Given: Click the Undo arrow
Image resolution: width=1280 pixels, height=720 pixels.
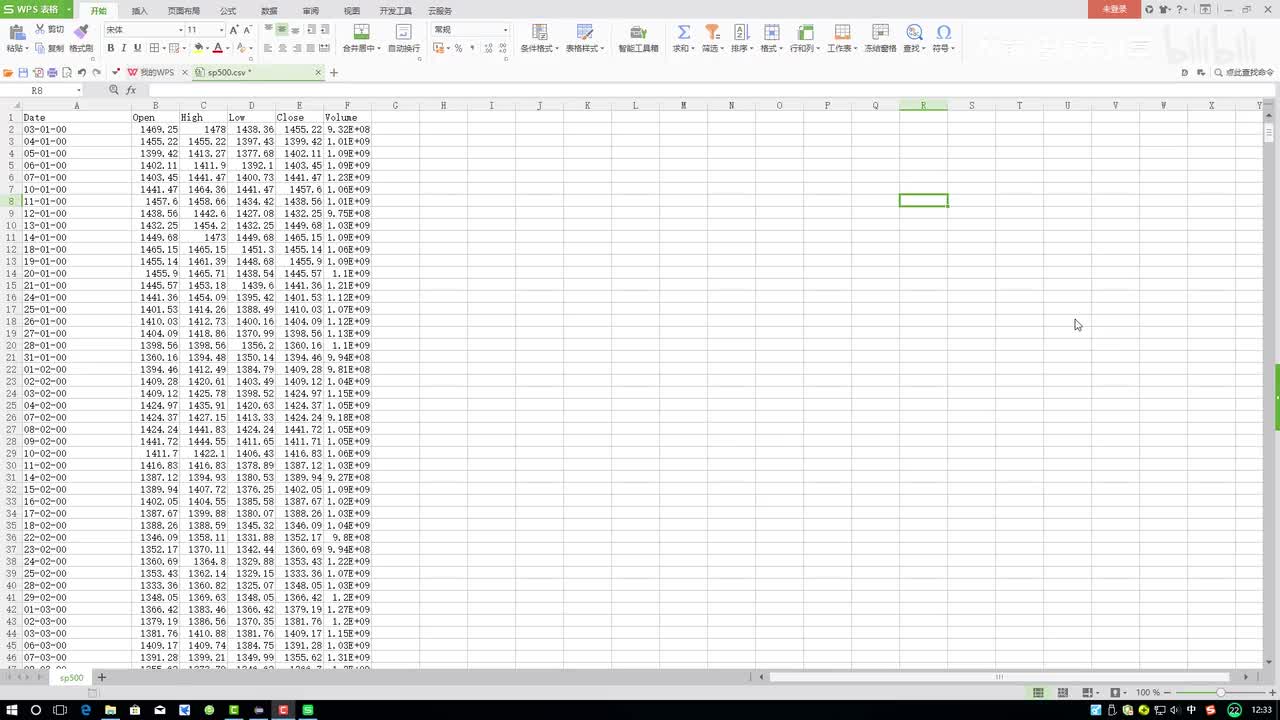Looking at the screenshot, I should tap(82, 73).
